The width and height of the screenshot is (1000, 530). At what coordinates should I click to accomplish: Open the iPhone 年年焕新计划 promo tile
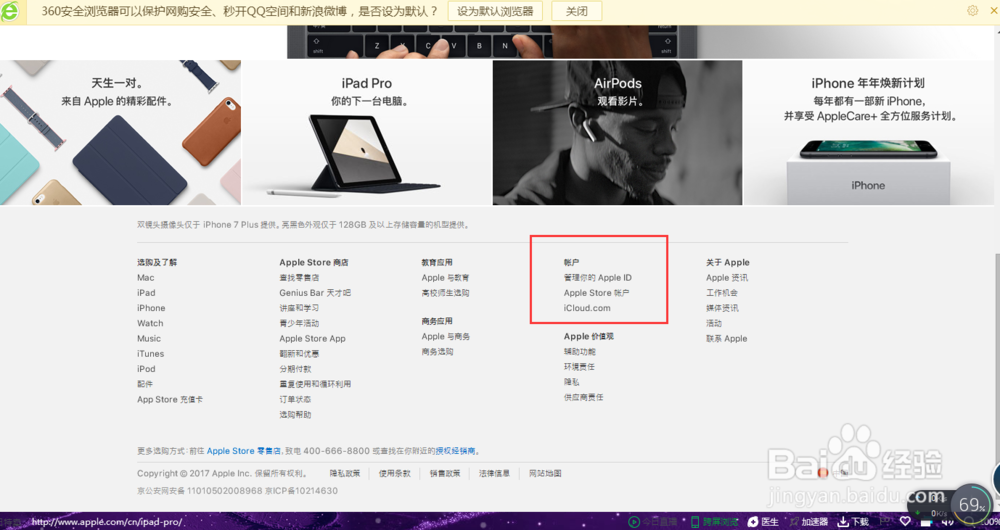click(x=871, y=133)
